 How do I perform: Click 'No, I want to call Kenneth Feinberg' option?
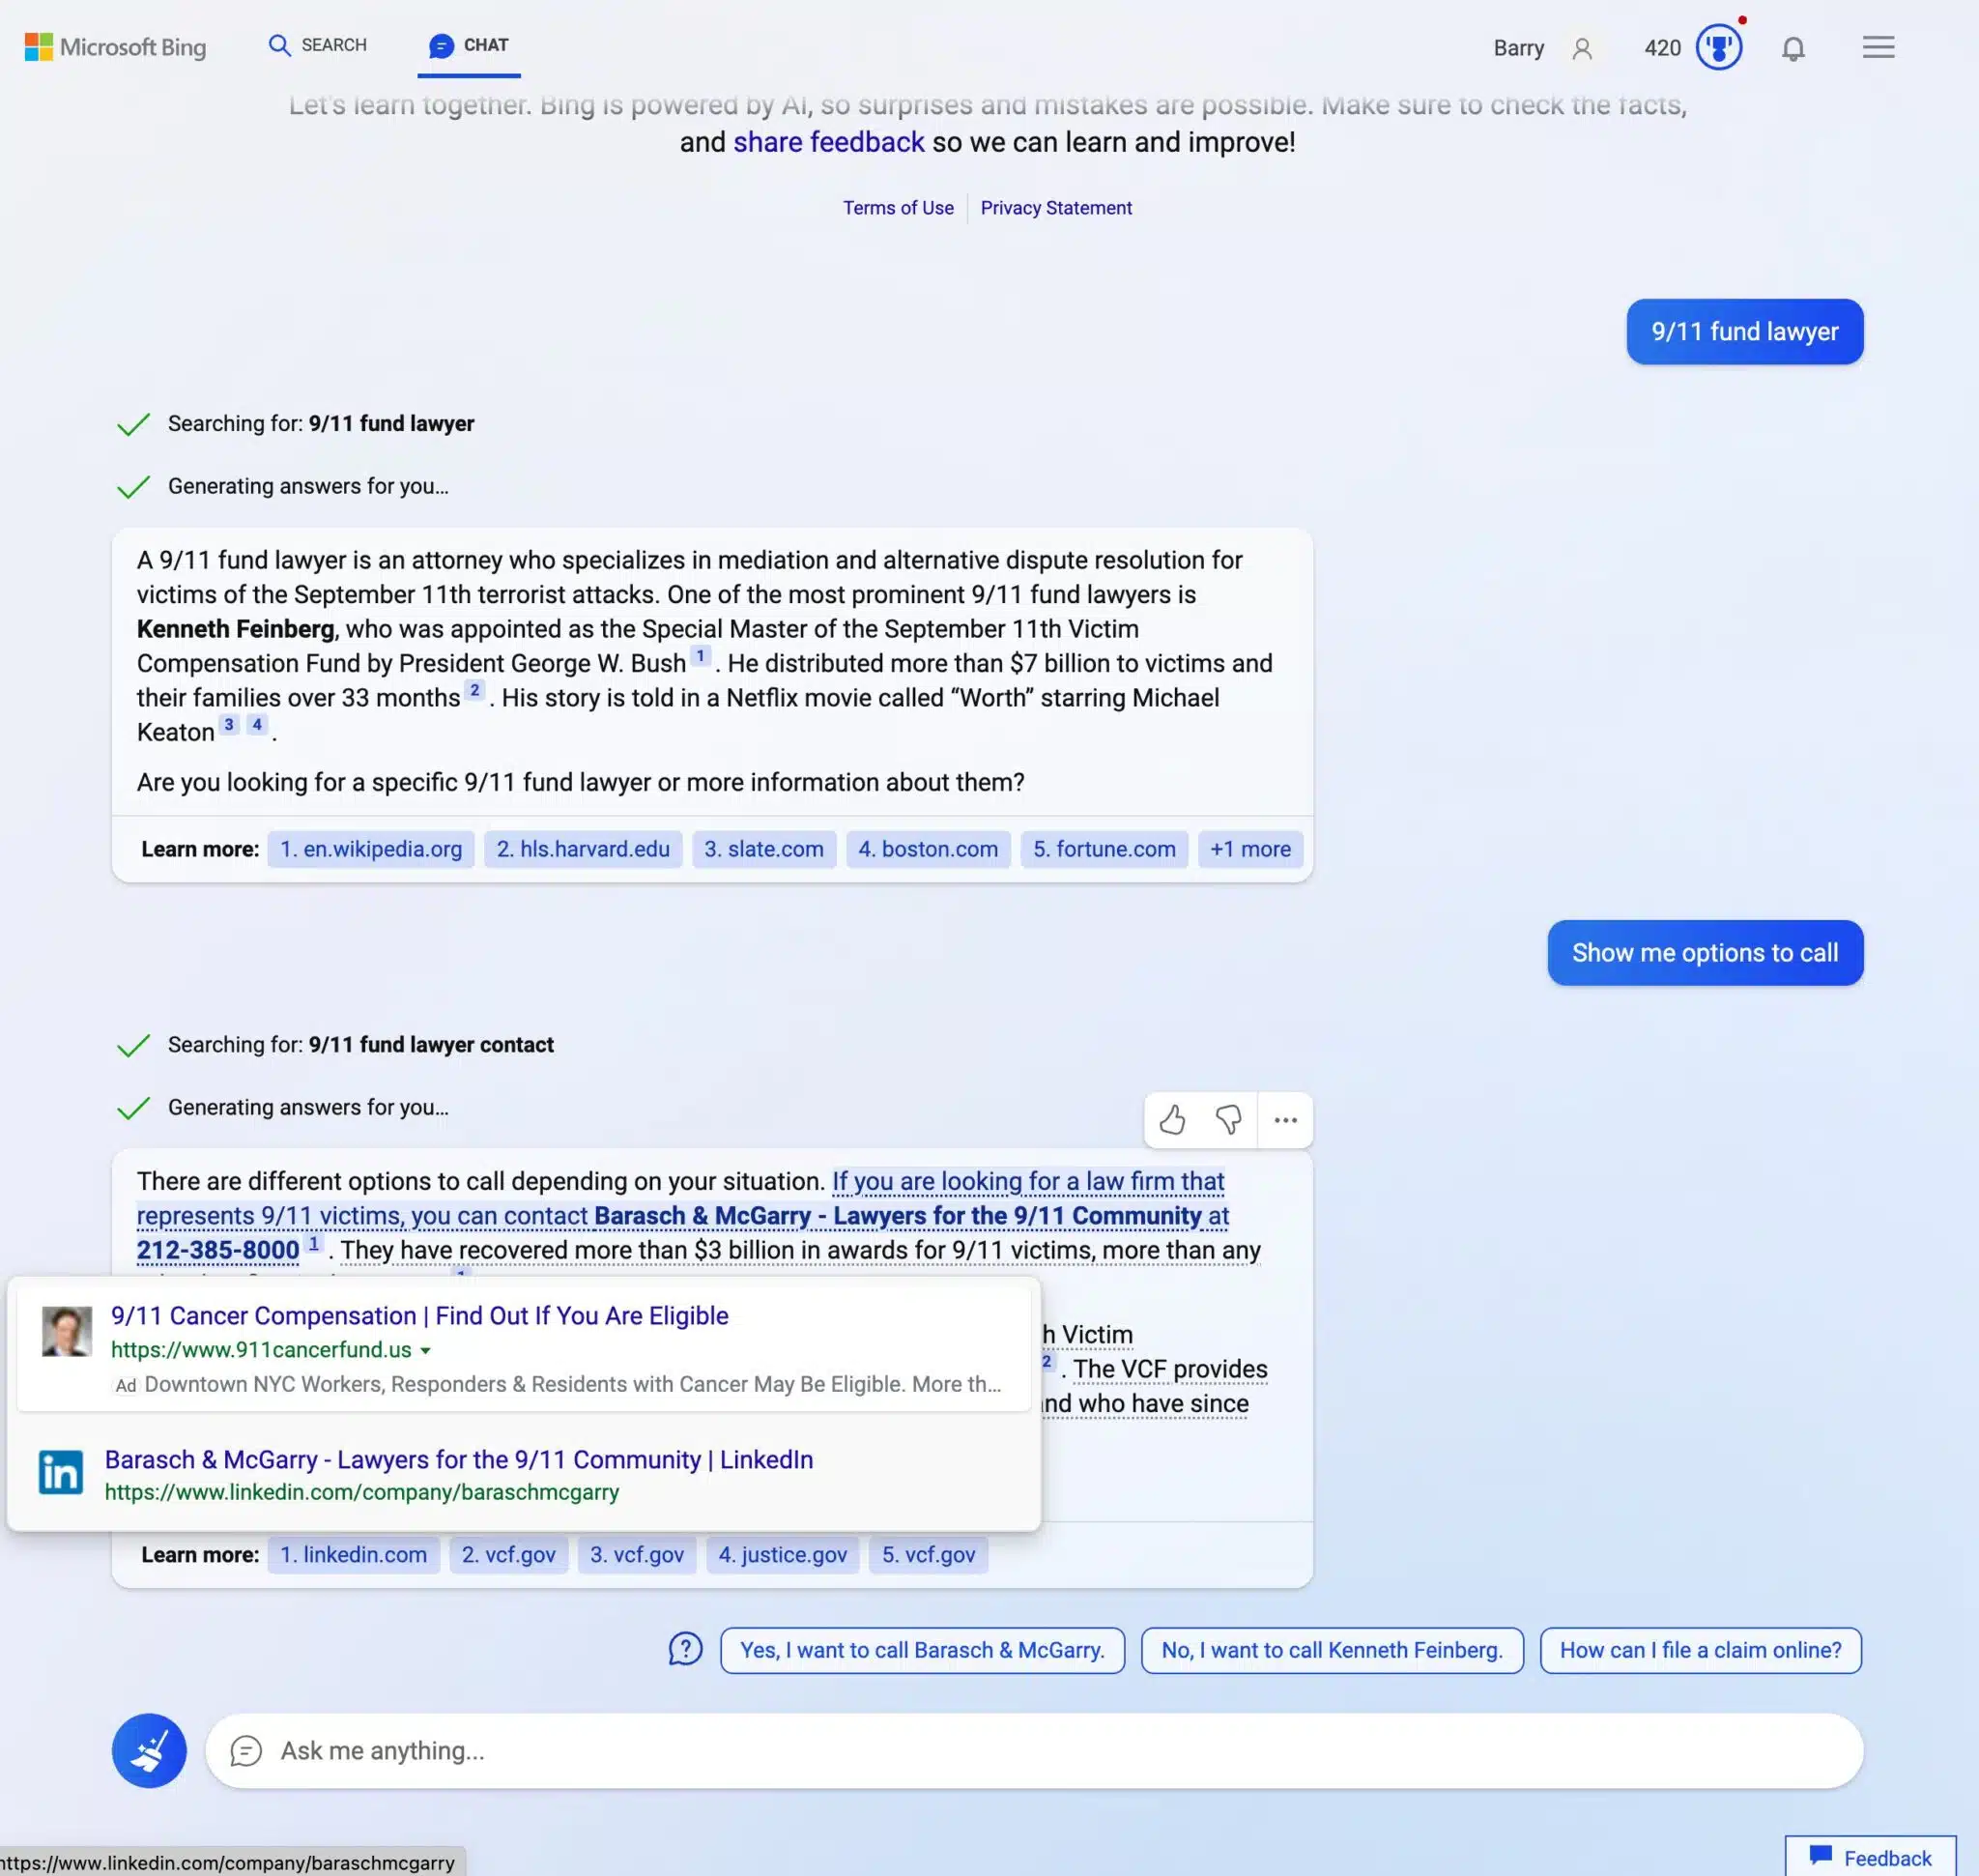1331,1649
